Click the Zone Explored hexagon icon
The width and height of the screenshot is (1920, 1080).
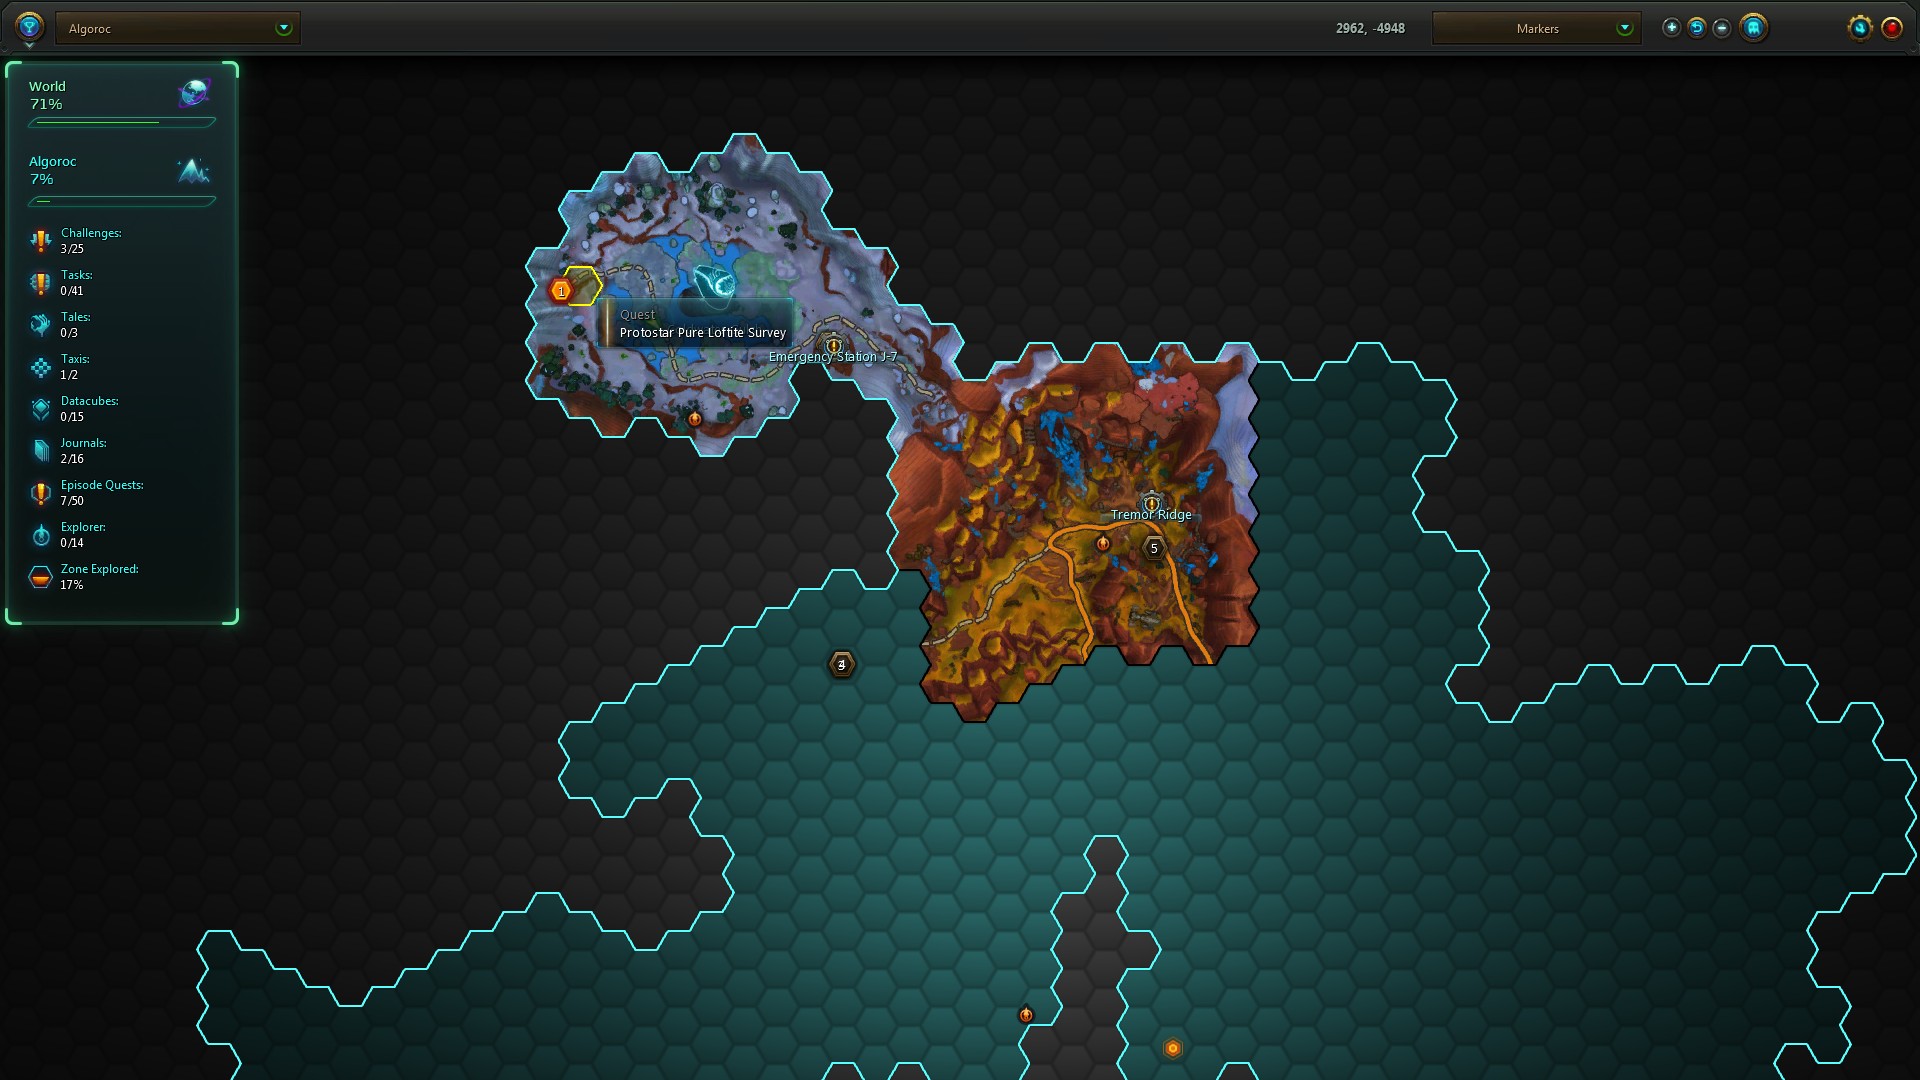pyautogui.click(x=40, y=577)
